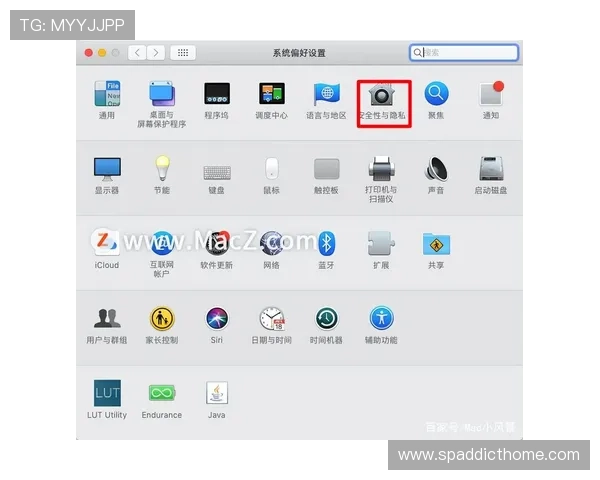
Task: Open the 辅助功能 accessibility pane
Action: coord(381,319)
